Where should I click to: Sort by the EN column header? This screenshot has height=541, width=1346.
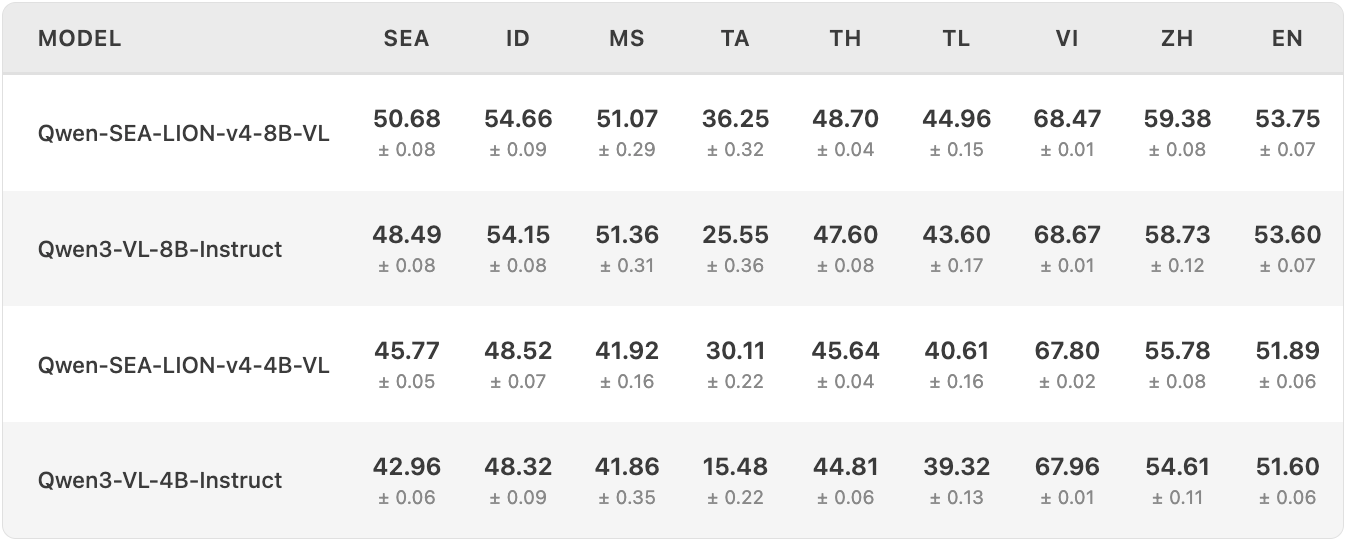pos(1287,39)
